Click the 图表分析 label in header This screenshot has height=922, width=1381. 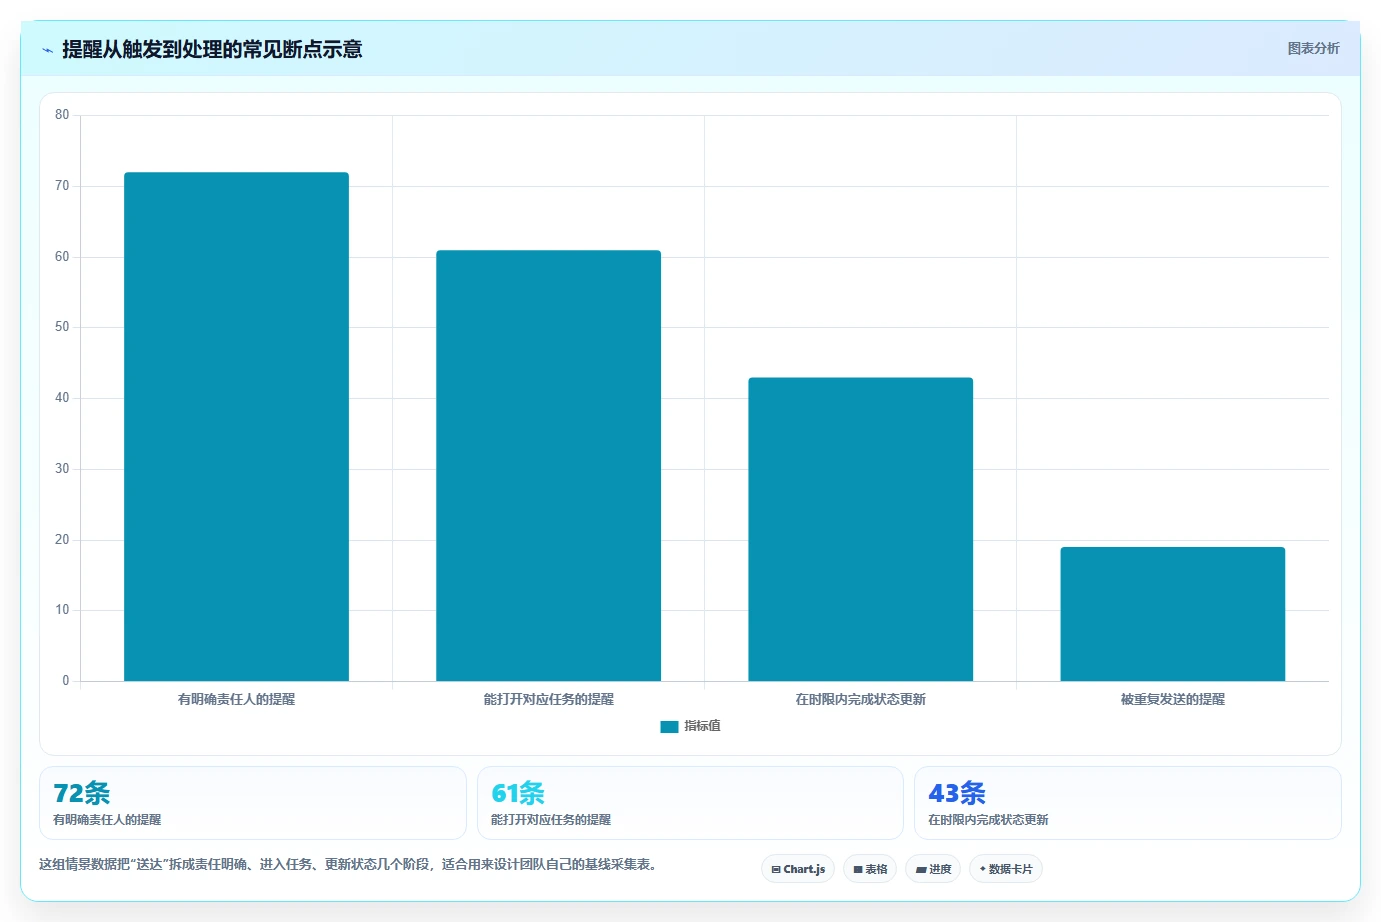click(1313, 48)
